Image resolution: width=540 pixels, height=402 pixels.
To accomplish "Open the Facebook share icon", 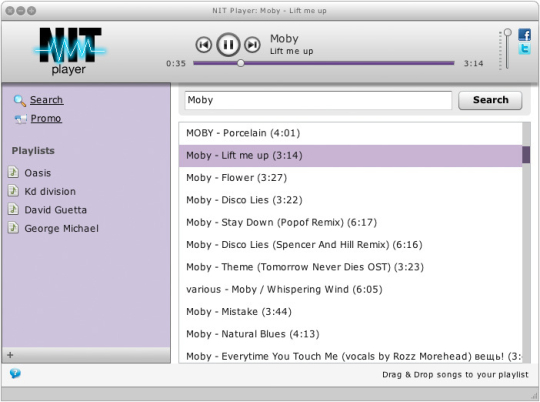I will tap(525, 34).
